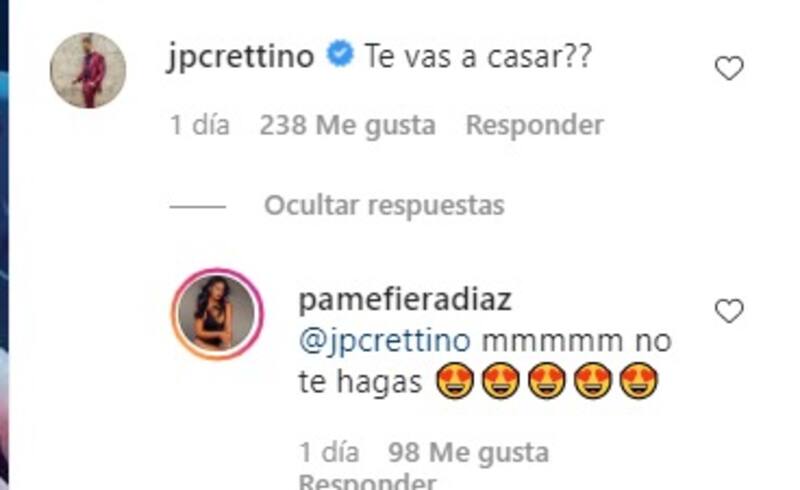Click the 1 día timestamp on jpcrettino's comment
This screenshot has width=800, height=490.
[x=200, y=126]
